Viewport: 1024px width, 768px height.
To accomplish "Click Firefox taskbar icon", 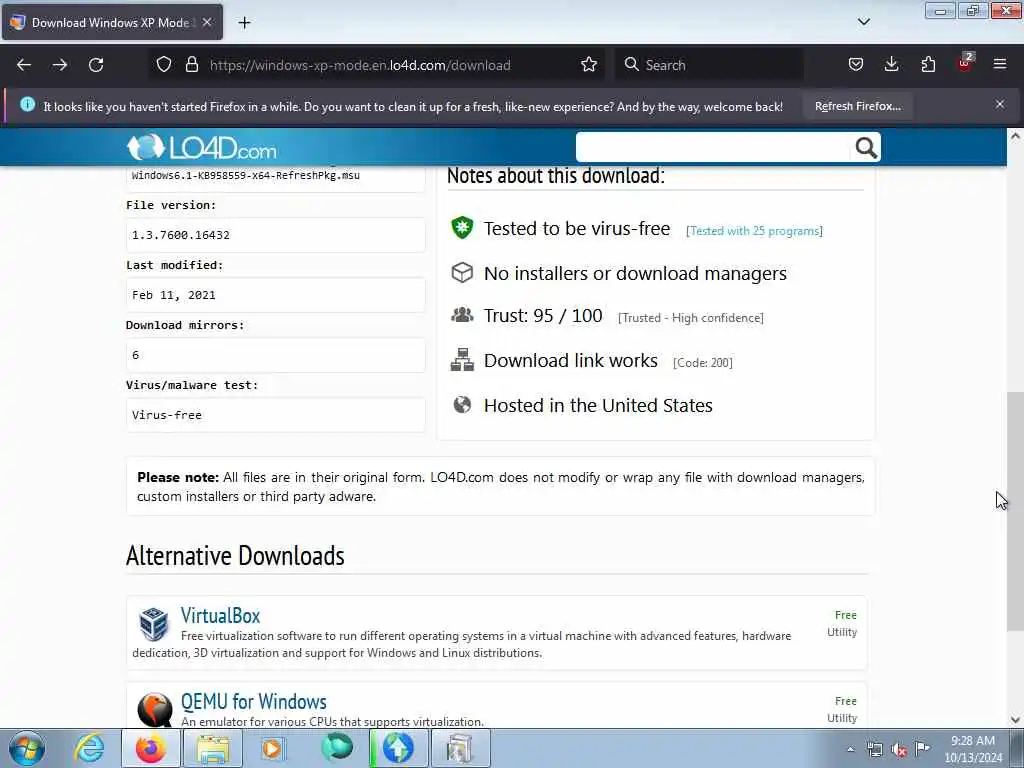I will [x=150, y=748].
